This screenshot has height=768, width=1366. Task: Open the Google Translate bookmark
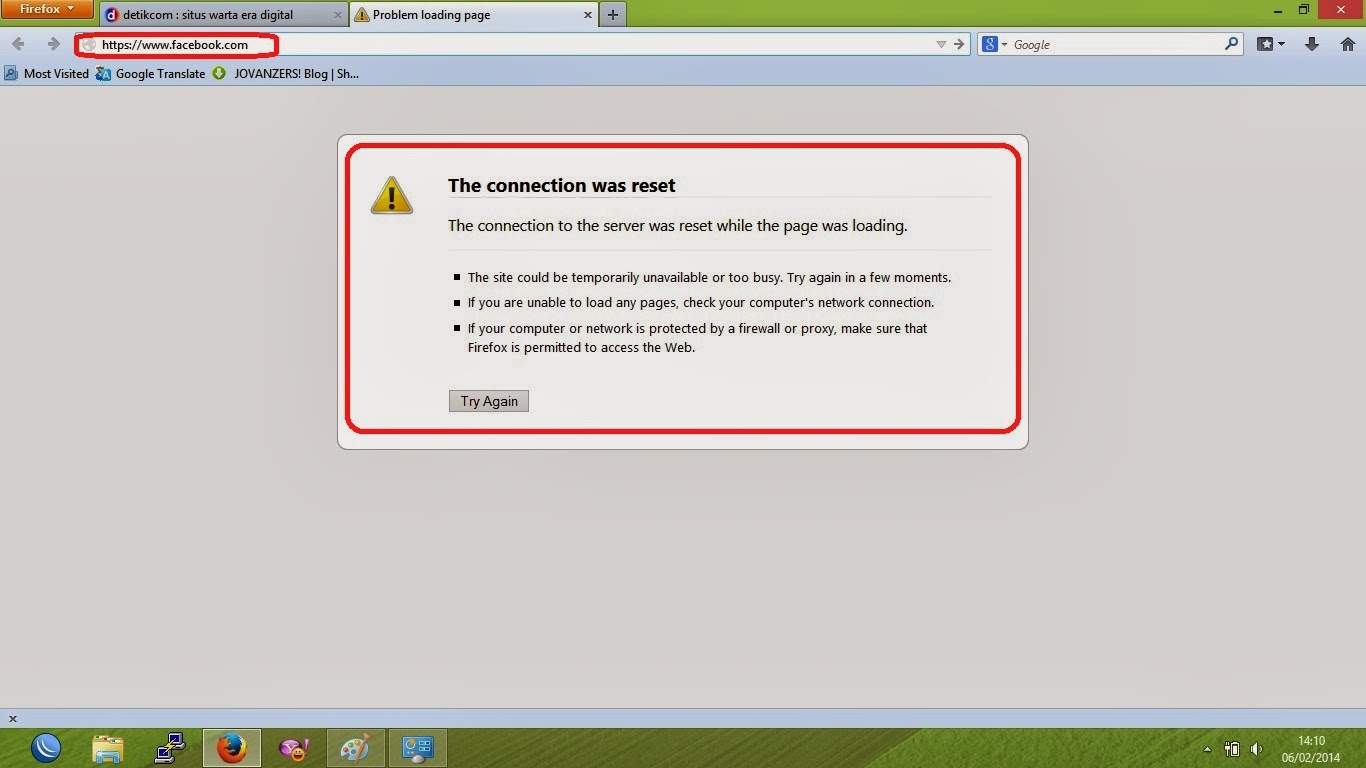tap(151, 73)
